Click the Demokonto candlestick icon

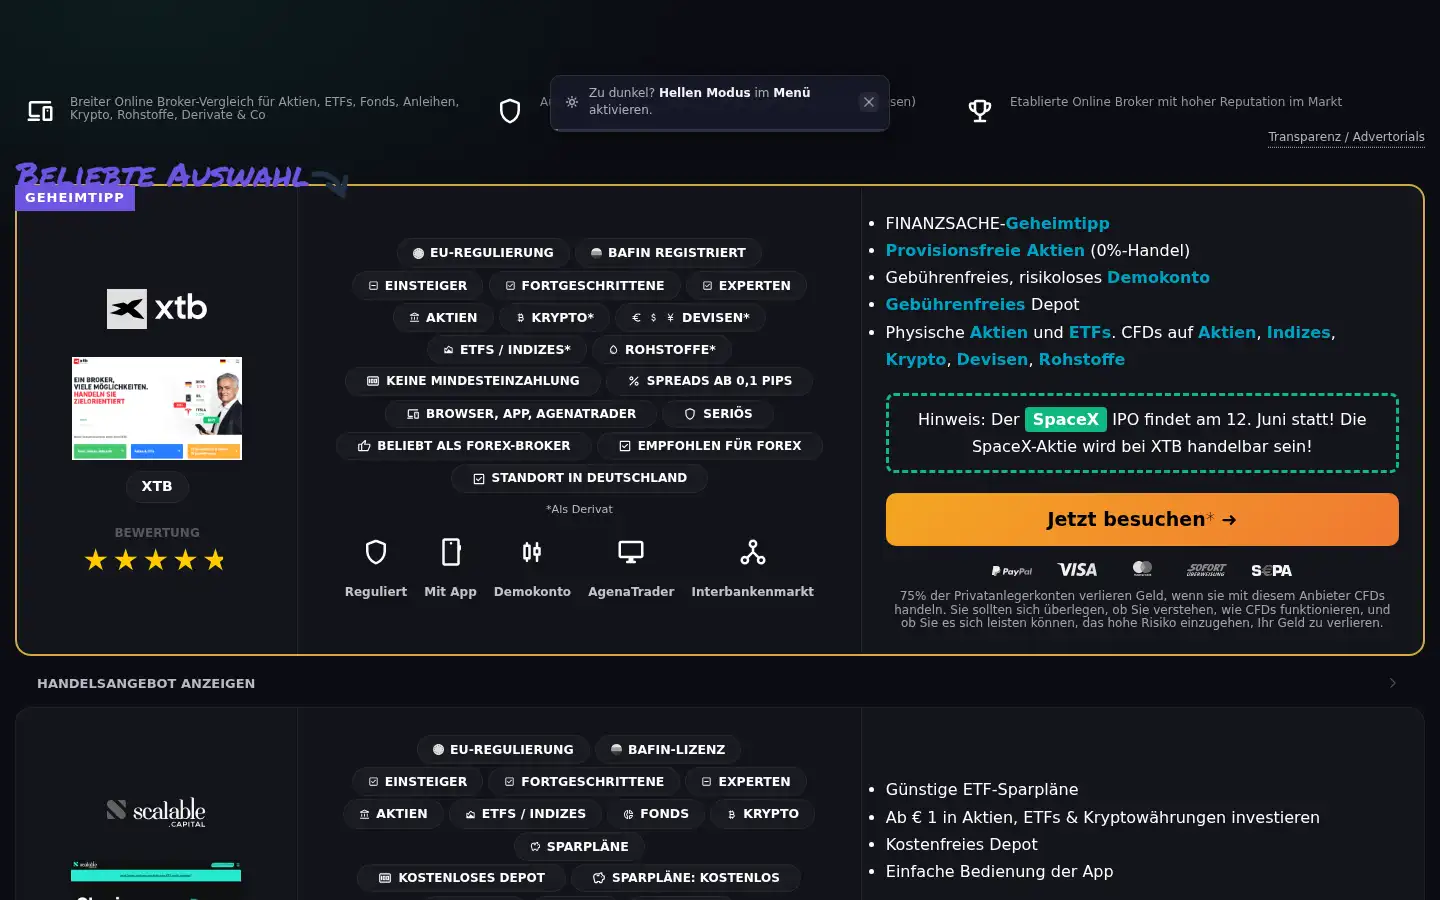[x=532, y=552]
